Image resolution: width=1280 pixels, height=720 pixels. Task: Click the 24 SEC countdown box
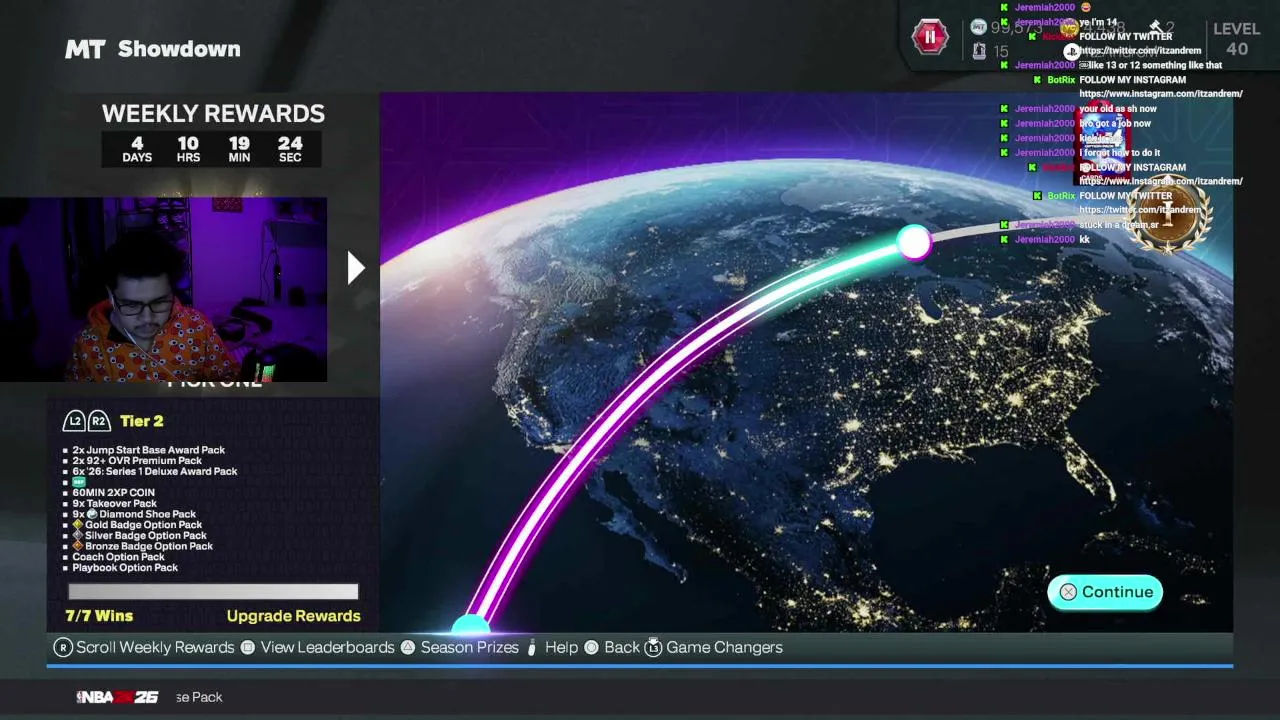pyautogui.click(x=290, y=149)
